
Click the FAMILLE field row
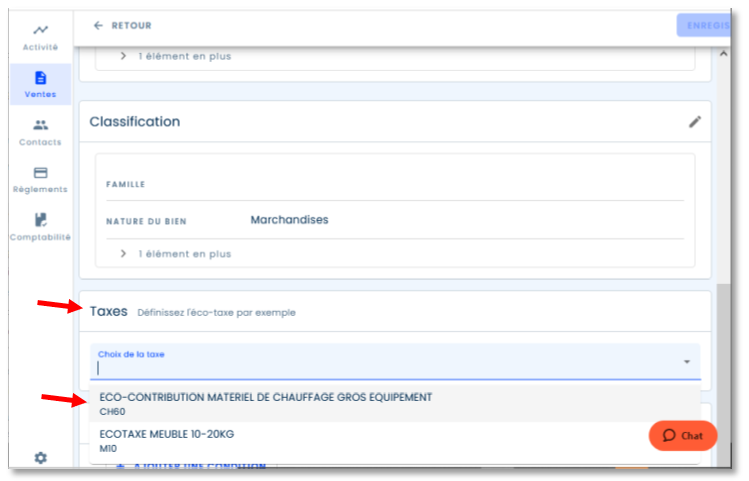[395, 184]
